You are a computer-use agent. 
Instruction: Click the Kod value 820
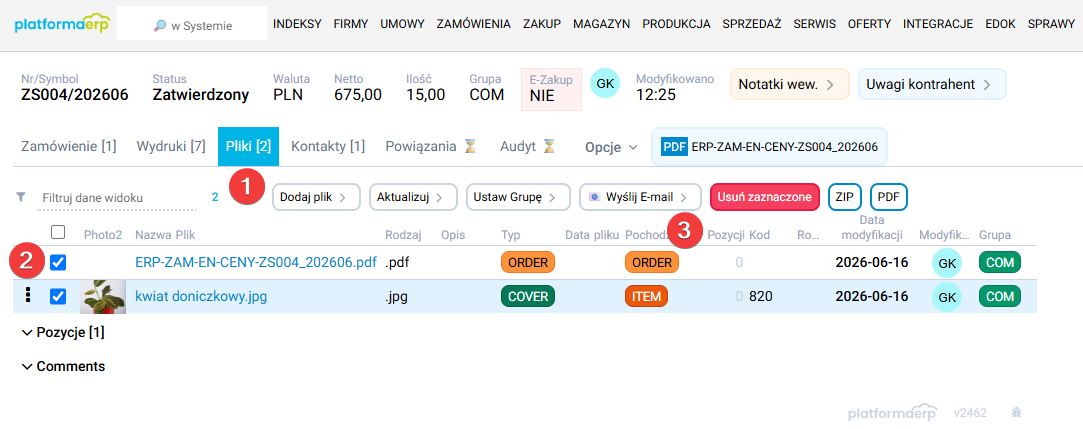coord(760,297)
